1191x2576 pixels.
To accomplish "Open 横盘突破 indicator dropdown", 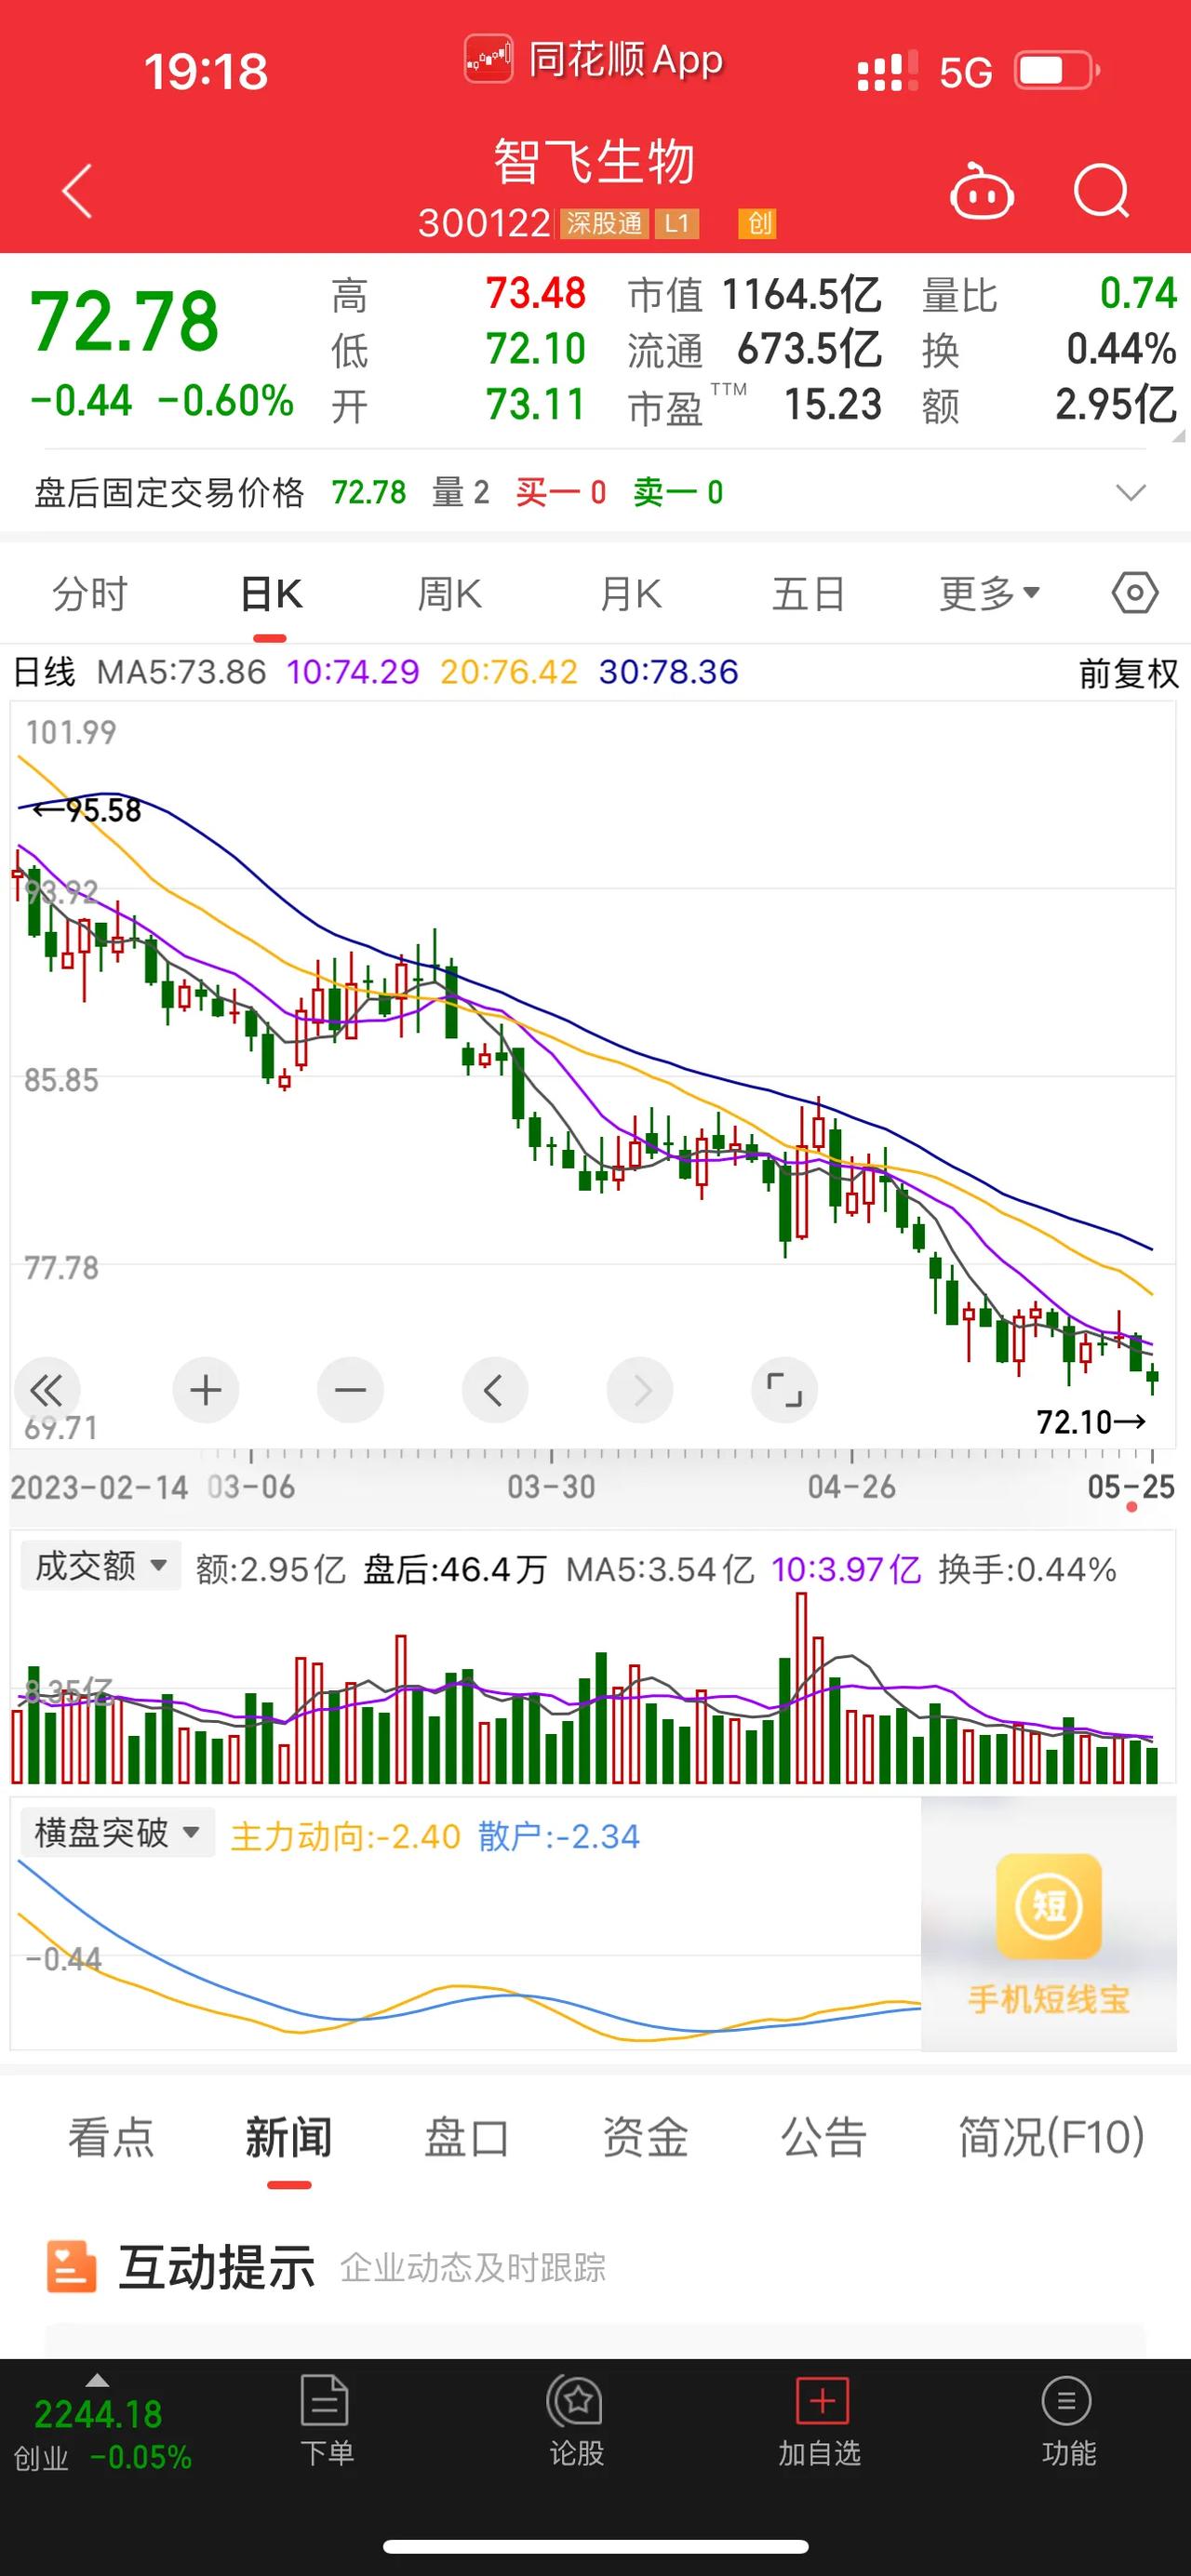I will [x=117, y=1833].
